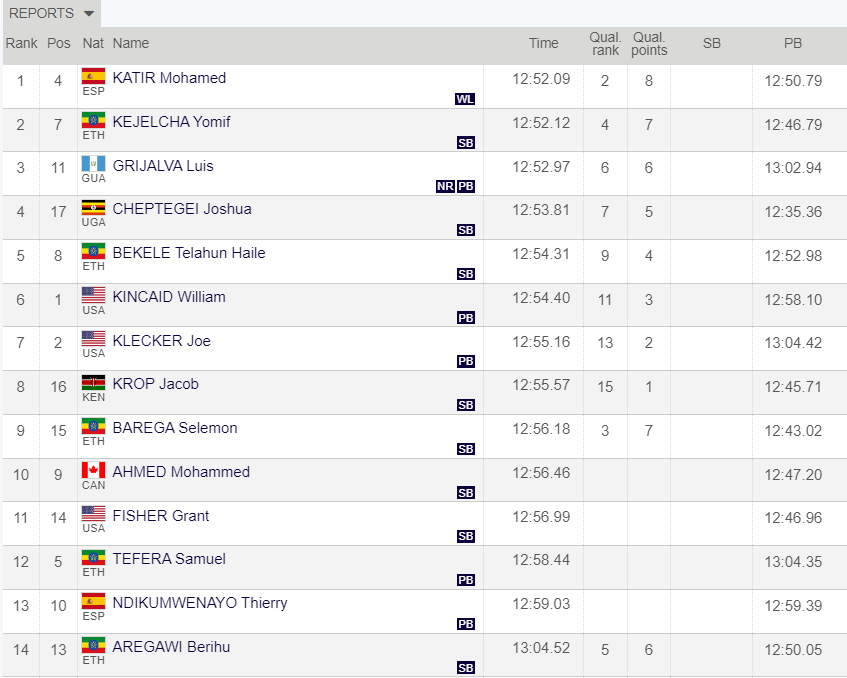Select personal best value 12:43.02
This screenshot has height=678, width=847.
(793, 431)
